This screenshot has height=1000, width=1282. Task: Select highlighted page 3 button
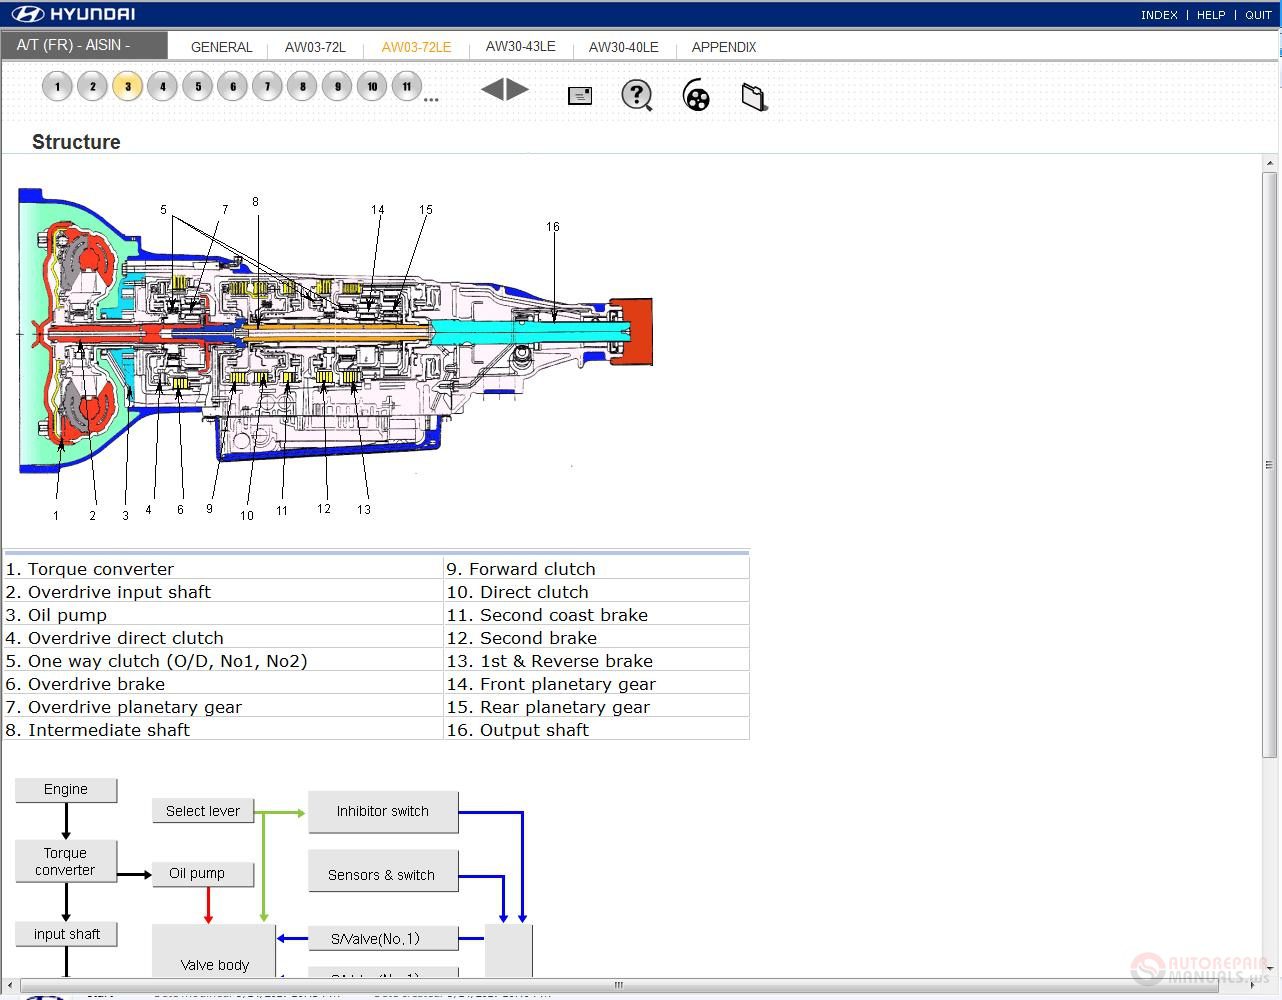pyautogui.click(x=127, y=87)
